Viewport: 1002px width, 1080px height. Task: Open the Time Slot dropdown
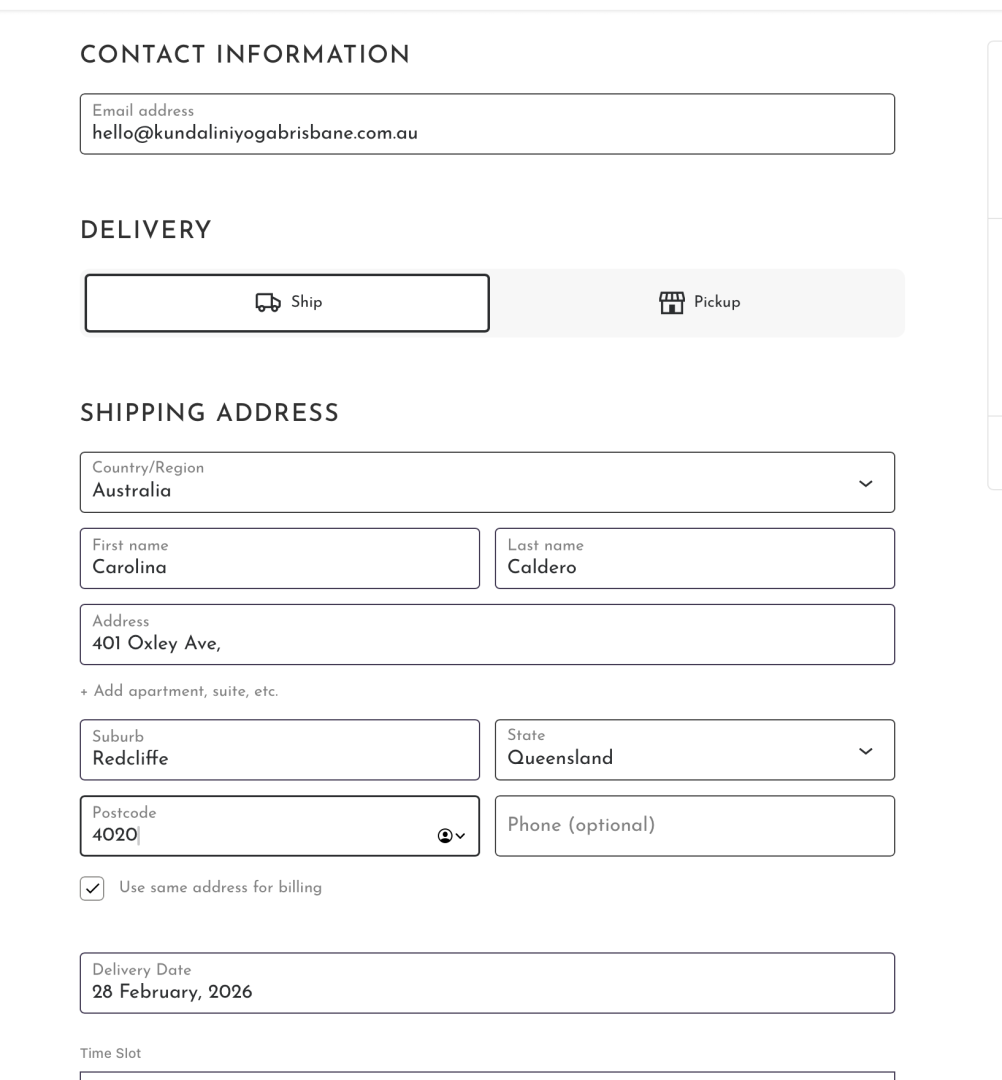coord(487,1075)
